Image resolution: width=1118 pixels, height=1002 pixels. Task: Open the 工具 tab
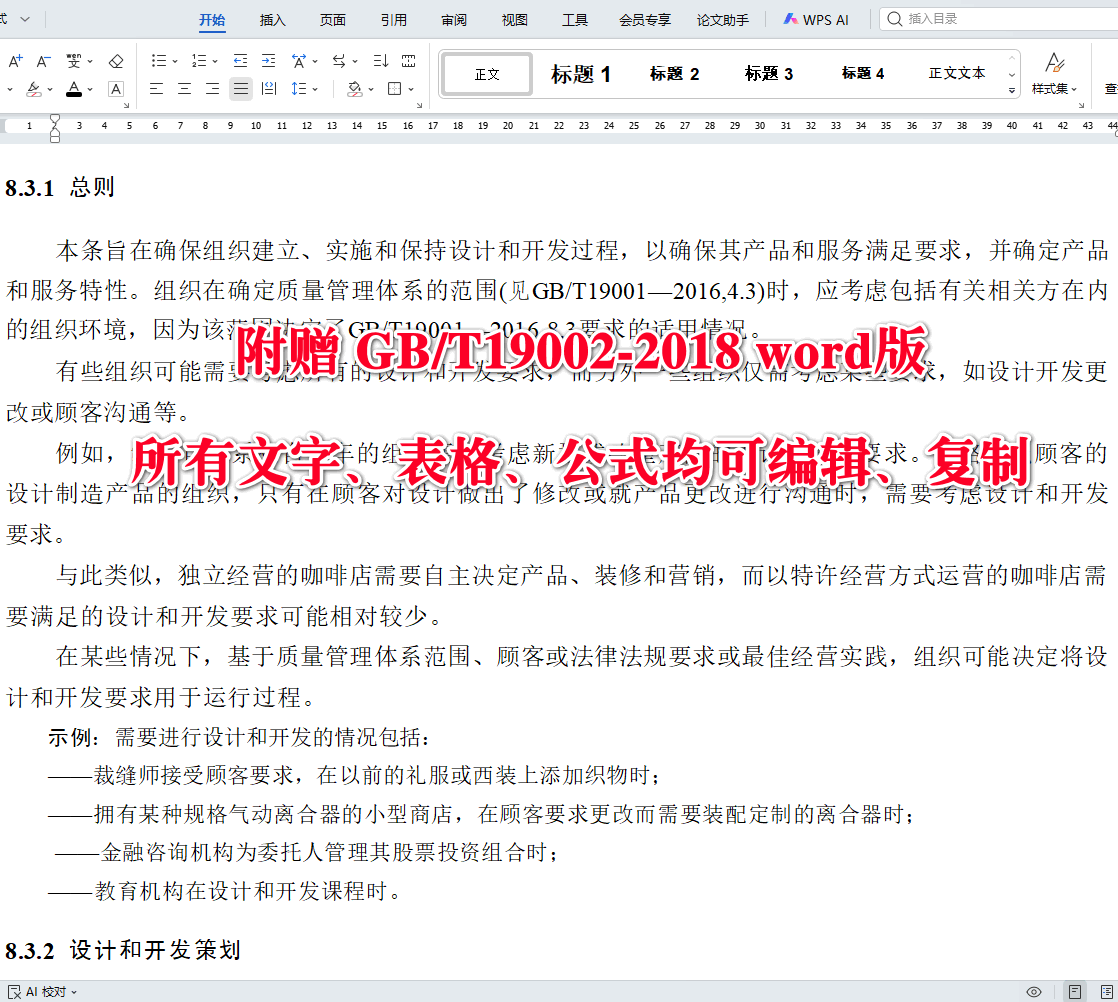pyautogui.click(x=575, y=20)
